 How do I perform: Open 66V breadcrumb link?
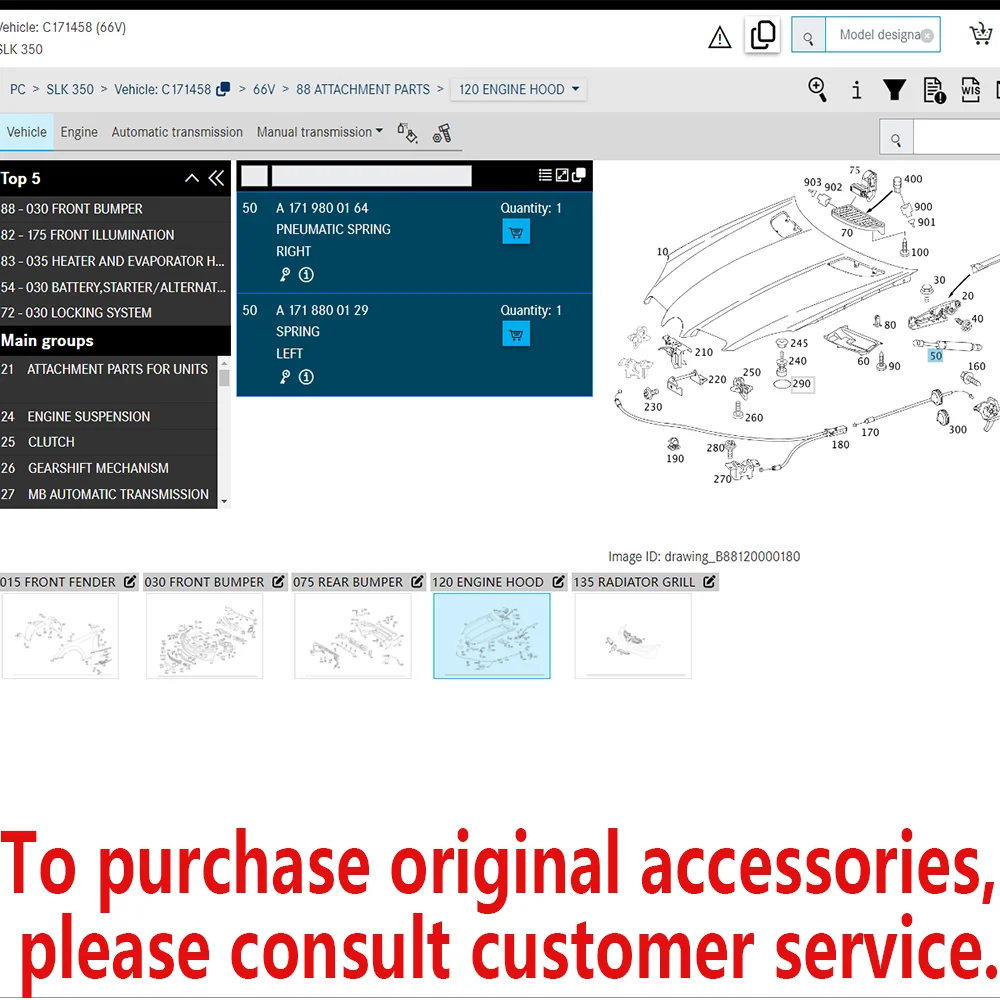263,89
